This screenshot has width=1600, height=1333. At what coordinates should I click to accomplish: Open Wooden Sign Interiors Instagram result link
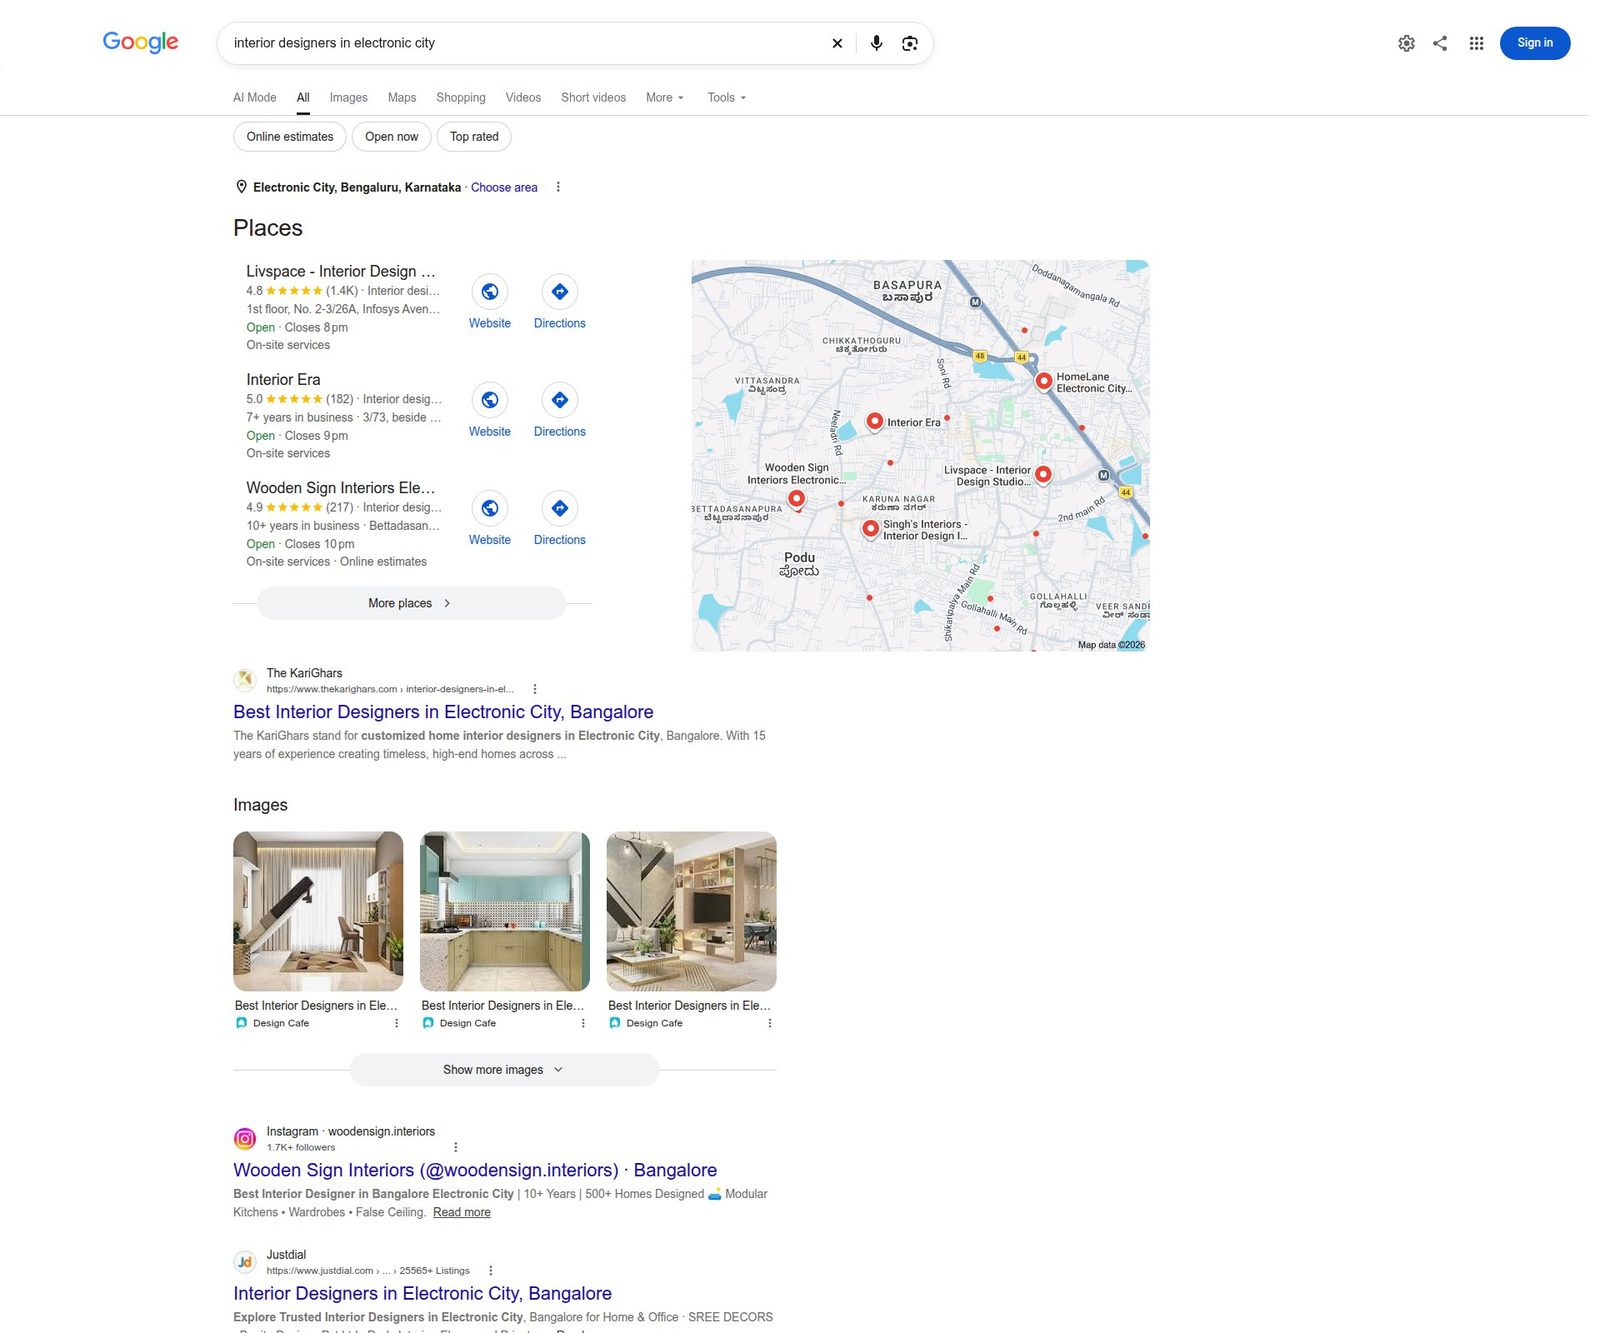pos(475,1170)
